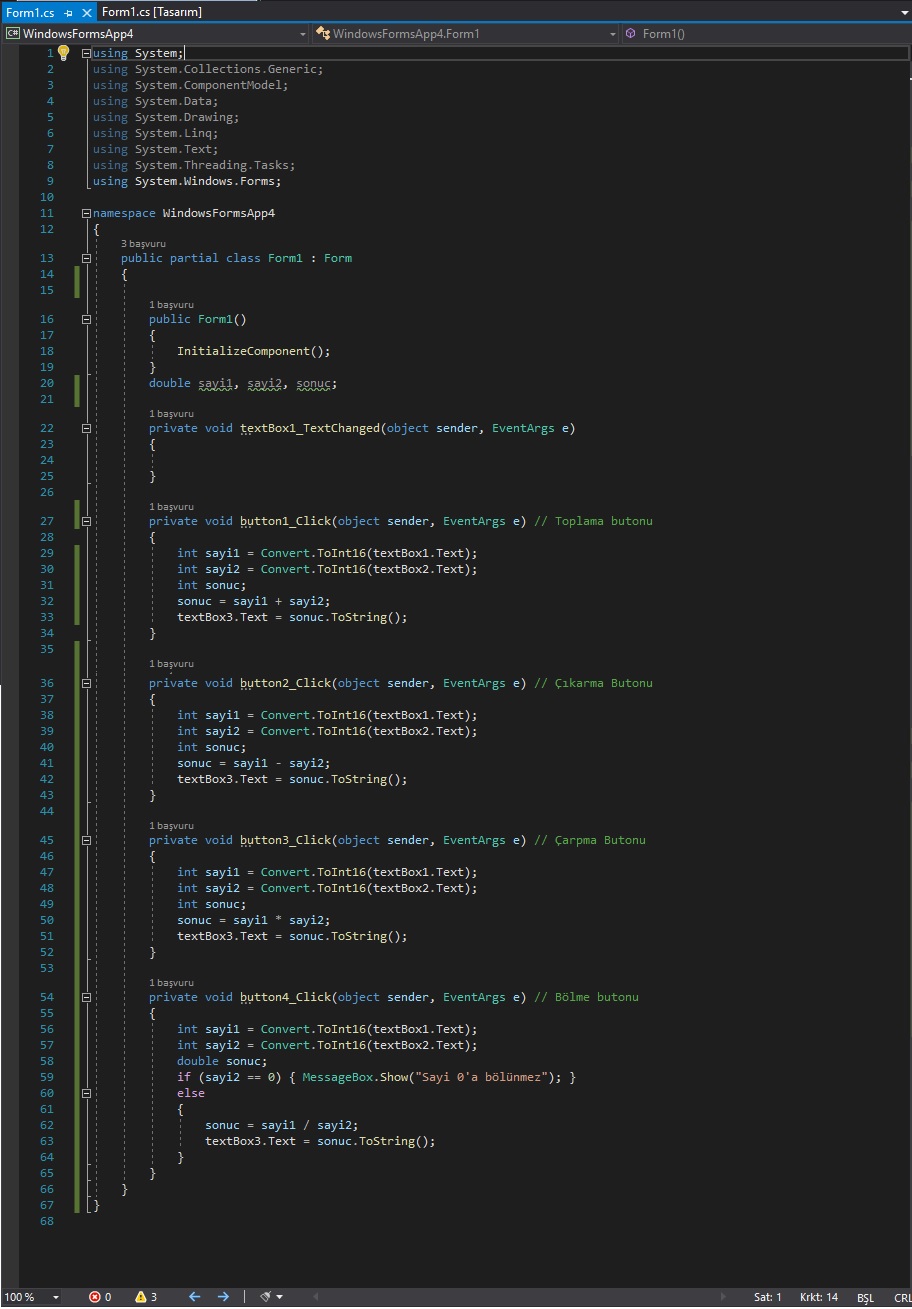The image size is (912, 1309).
Task: Click the lightbulb quick actions icon
Action: (63, 53)
